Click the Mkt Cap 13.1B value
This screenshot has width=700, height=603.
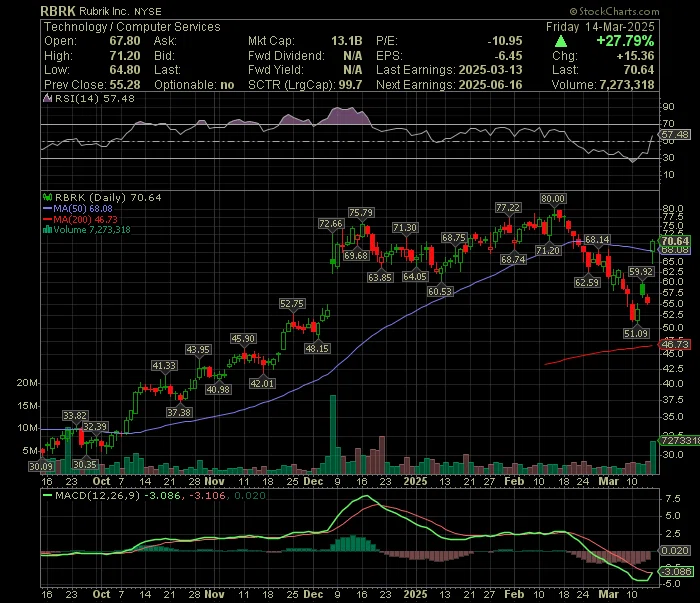pos(346,41)
